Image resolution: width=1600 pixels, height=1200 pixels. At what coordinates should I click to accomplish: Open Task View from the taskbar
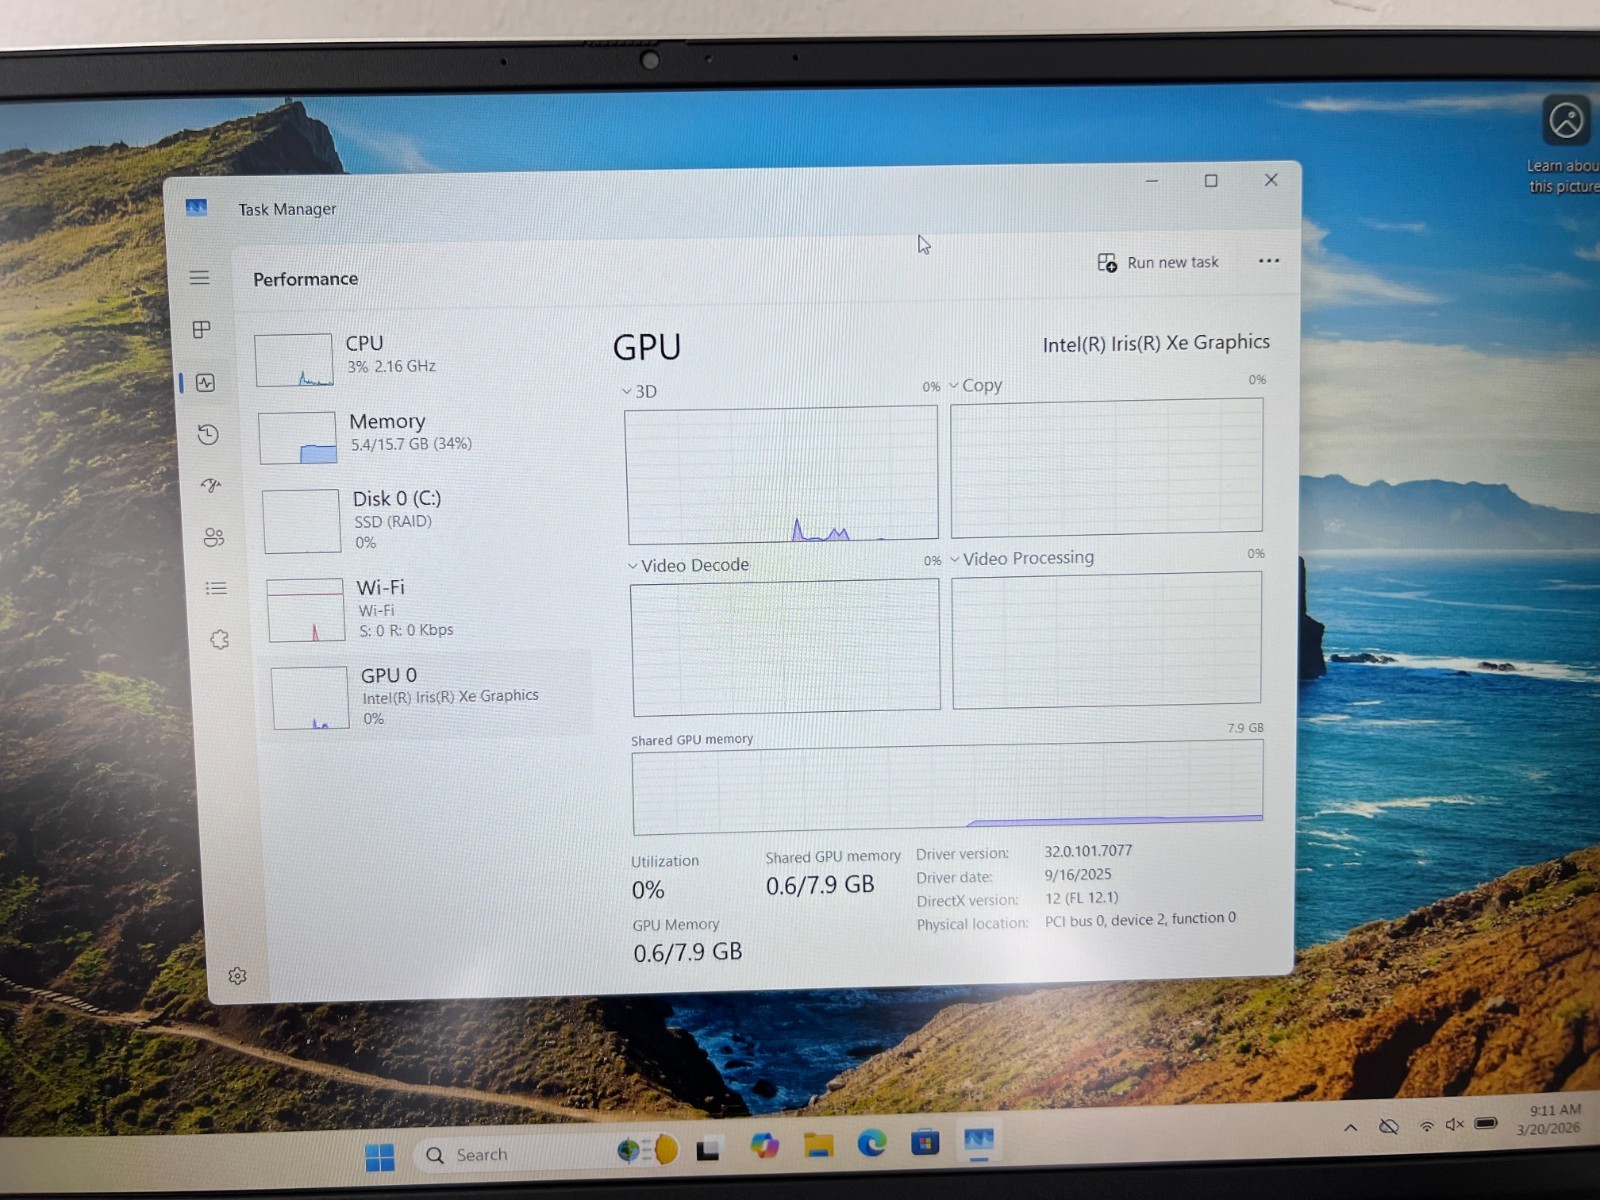click(708, 1150)
